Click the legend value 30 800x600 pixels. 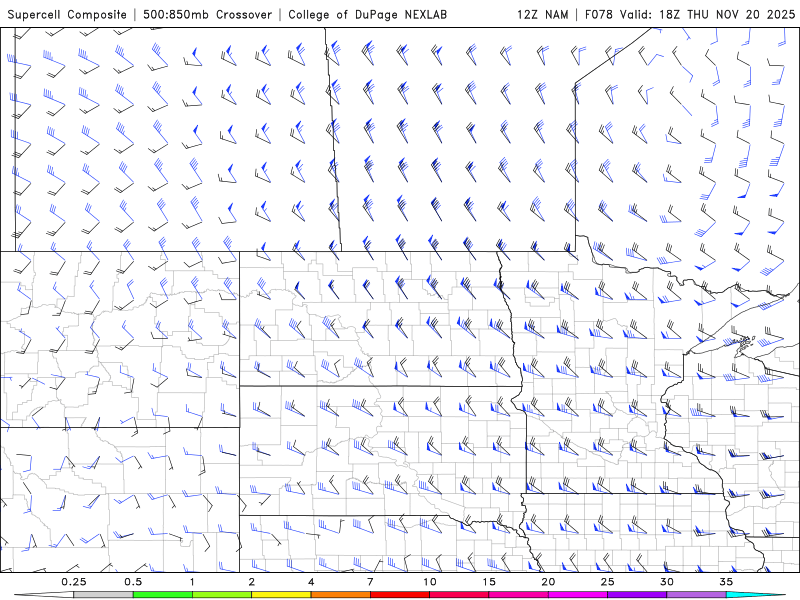pyautogui.click(x=667, y=582)
